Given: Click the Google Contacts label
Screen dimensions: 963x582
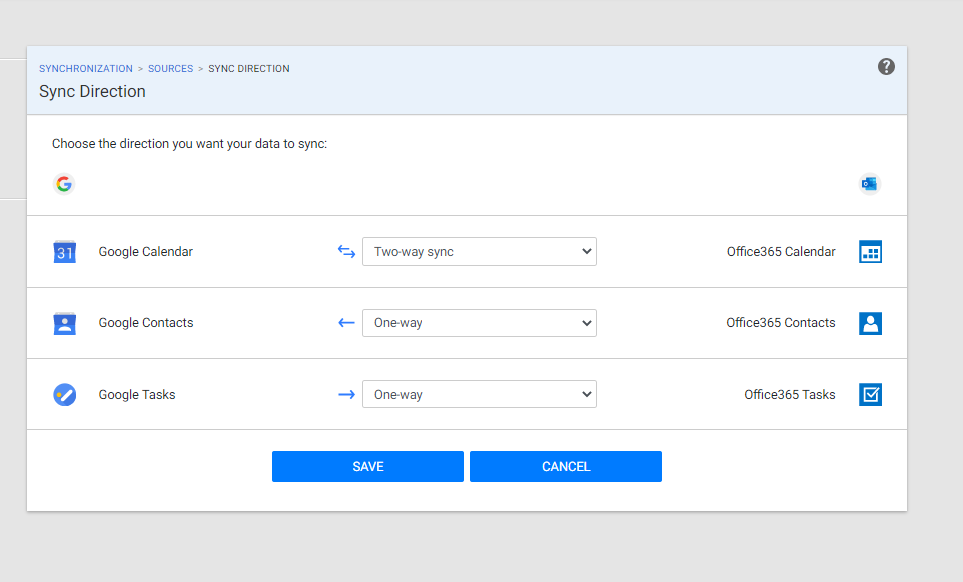Looking at the screenshot, I should pyautogui.click(x=146, y=323).
